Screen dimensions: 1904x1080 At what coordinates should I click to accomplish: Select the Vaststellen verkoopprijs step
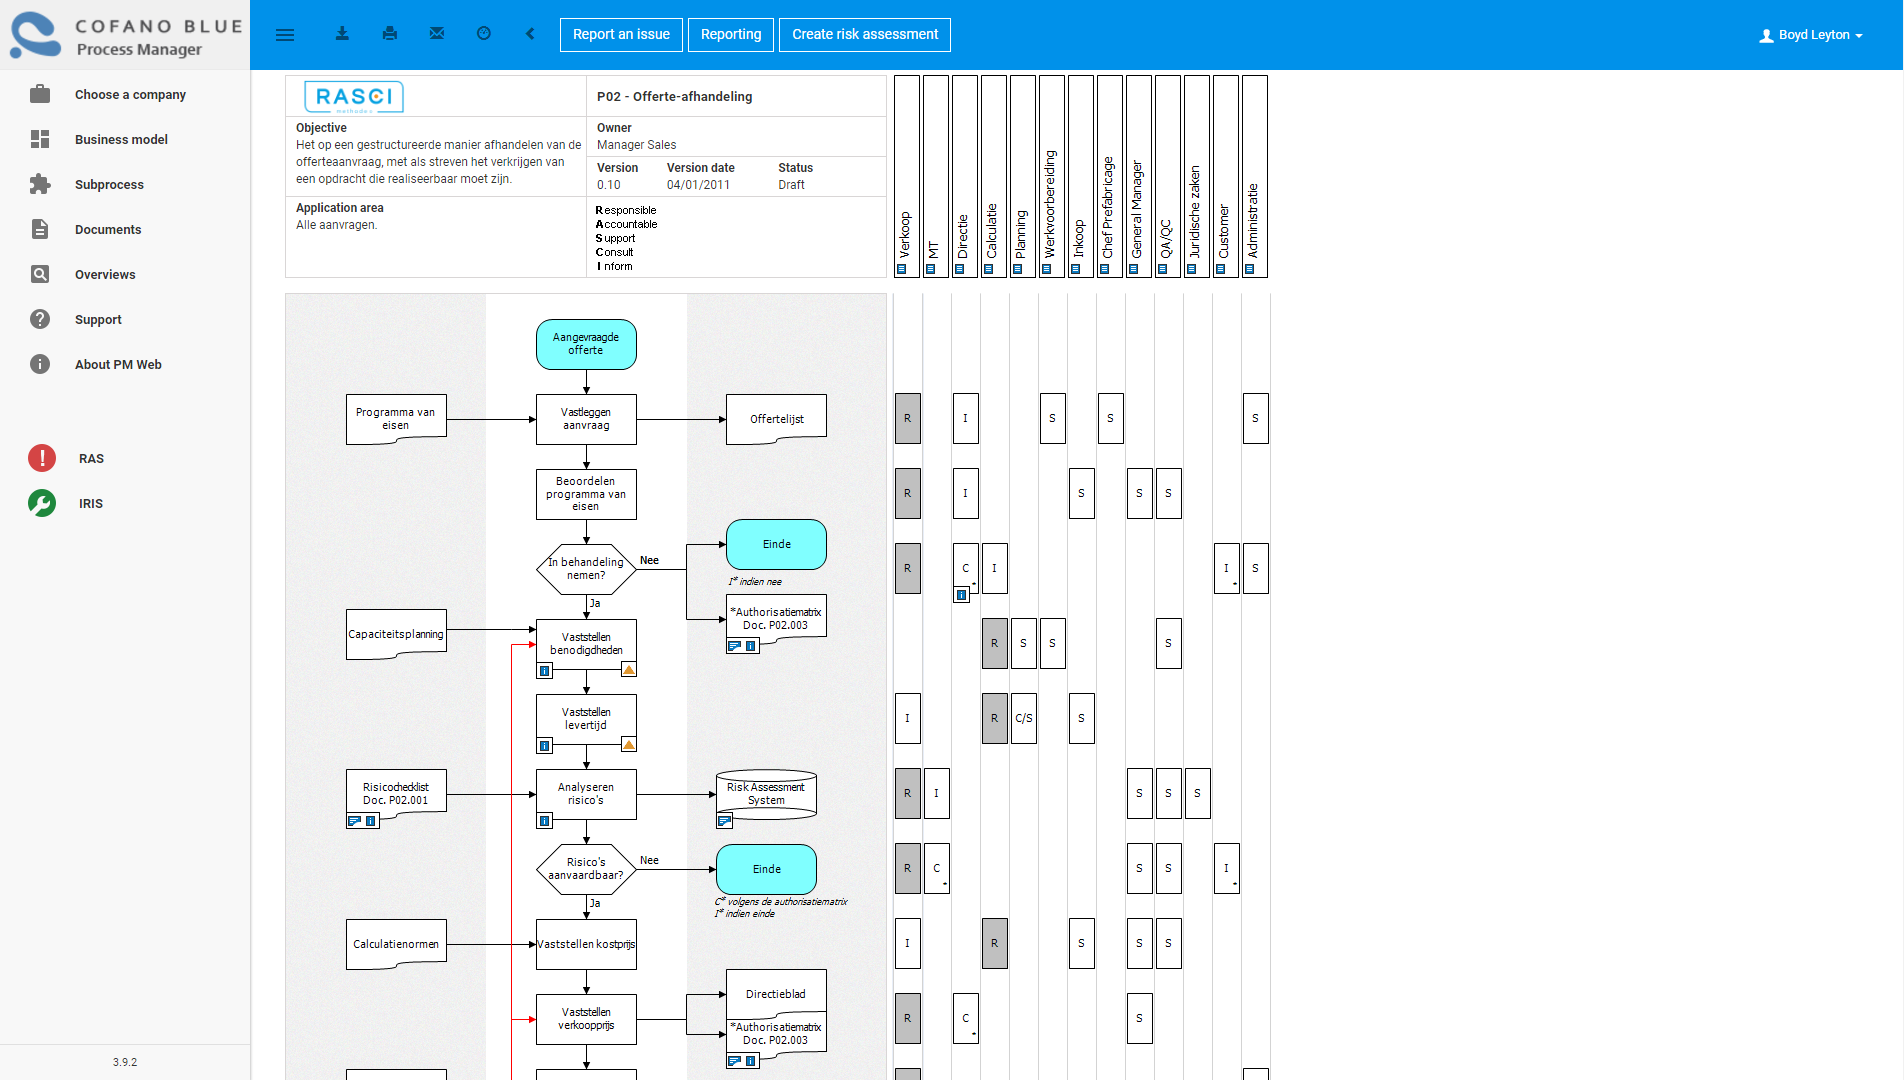coord(586,1019)
